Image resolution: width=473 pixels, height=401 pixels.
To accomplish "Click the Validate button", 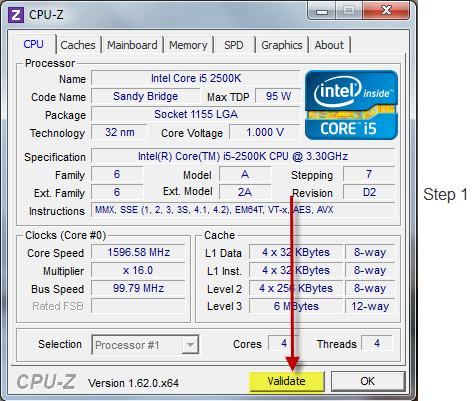I will coord(286,381).
